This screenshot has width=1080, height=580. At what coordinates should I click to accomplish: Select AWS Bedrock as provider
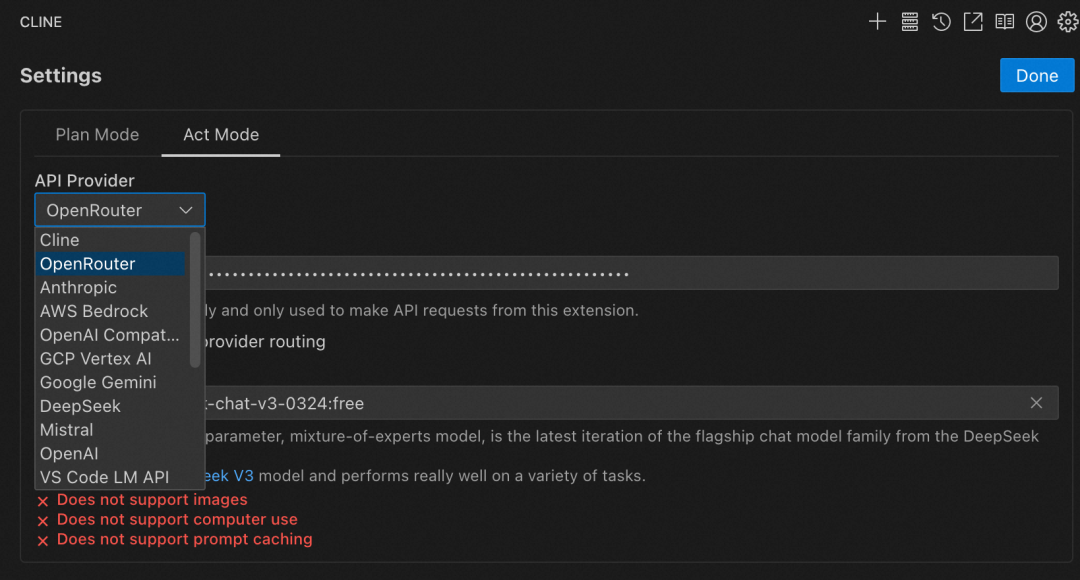94,311
